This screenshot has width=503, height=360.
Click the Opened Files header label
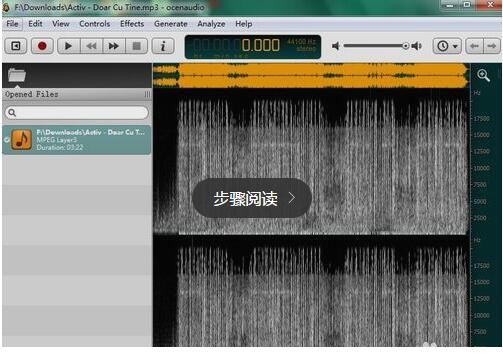32,94
